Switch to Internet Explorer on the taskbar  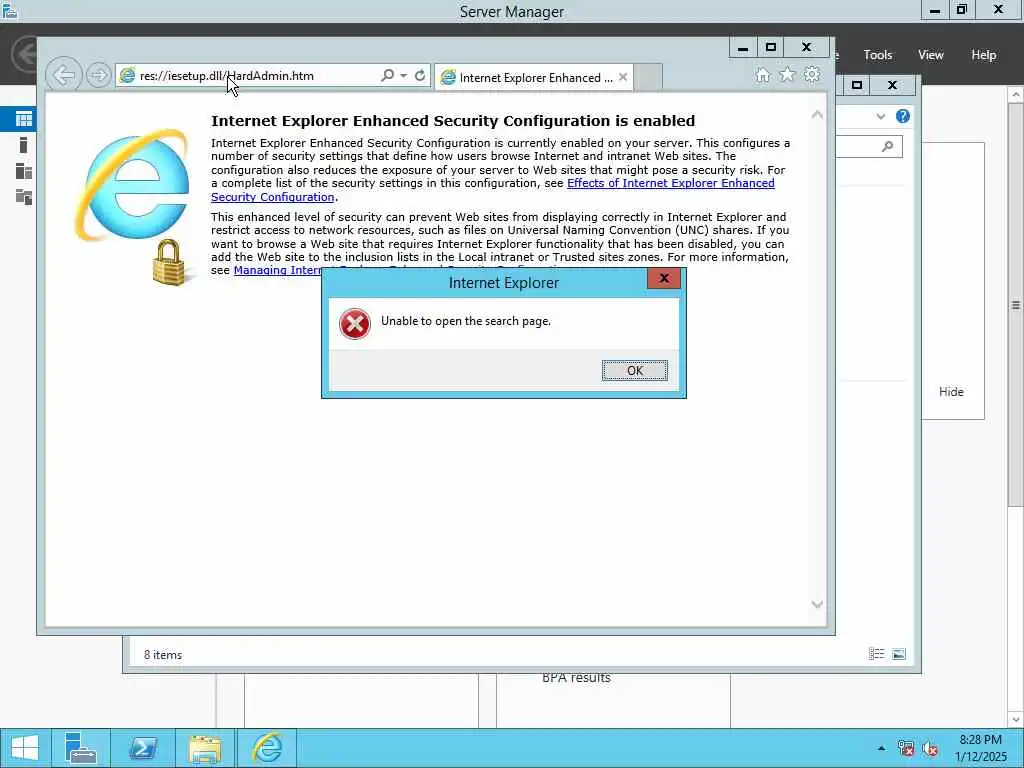point(267,748)
